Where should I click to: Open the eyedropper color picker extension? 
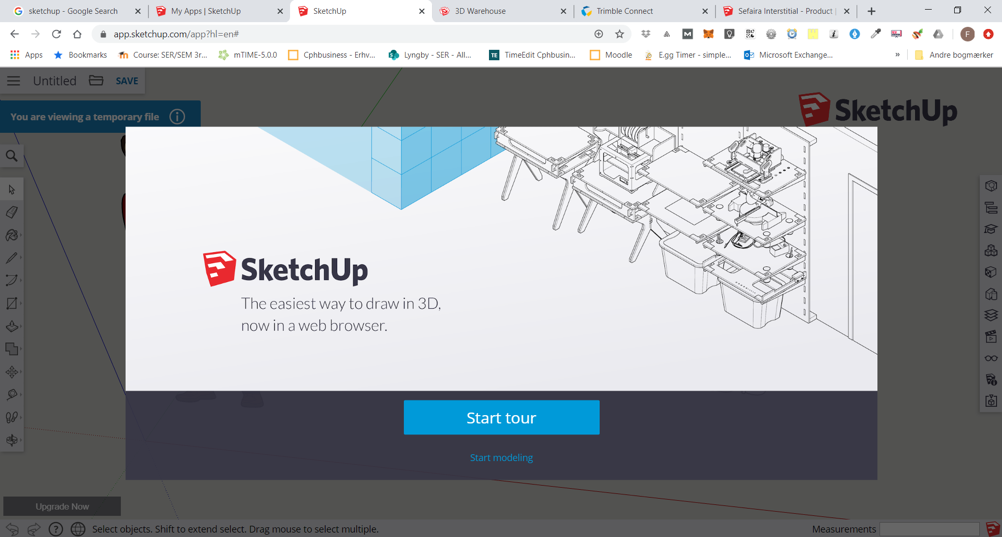coord(875,34)
